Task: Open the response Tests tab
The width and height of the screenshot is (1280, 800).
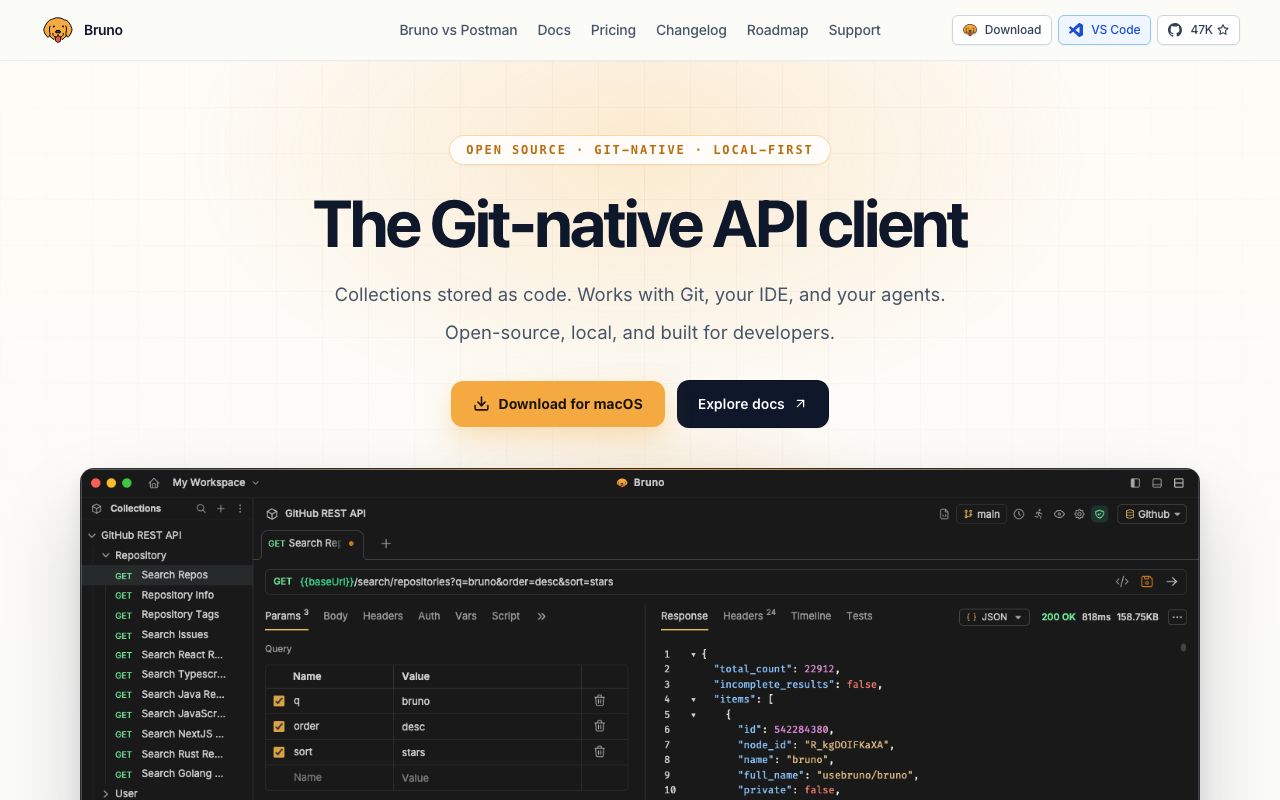Action: pos(859,616)
